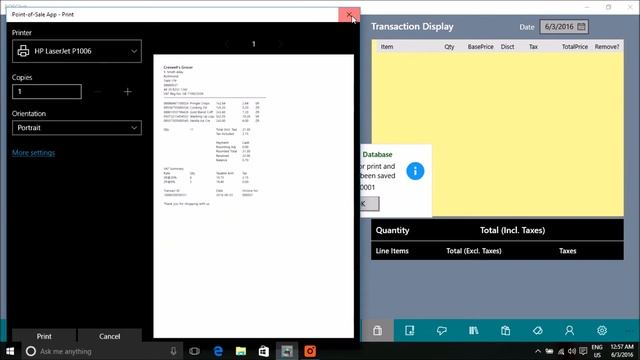The height and width of the screenshot is (360, 640).
Task: Select the user account icon in bottom bar
Action: click(x=569, y=331)
